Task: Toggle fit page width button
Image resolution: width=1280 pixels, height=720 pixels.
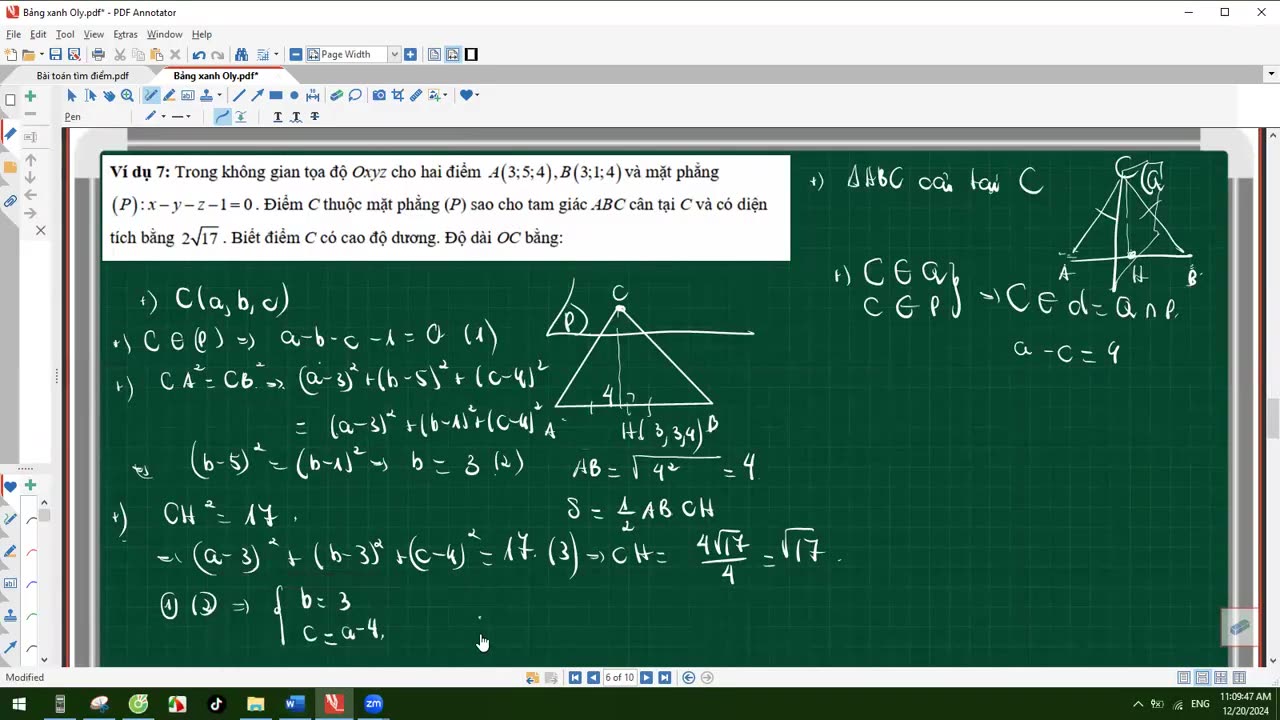Action: 453,54
